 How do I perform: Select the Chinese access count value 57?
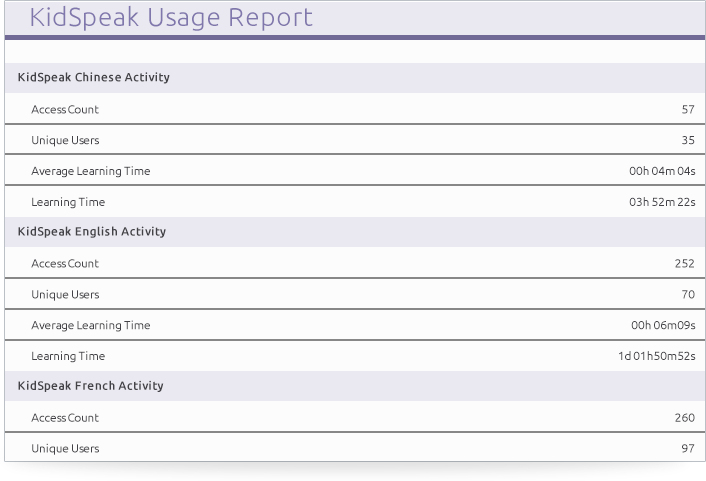click(x=687, y=109)
